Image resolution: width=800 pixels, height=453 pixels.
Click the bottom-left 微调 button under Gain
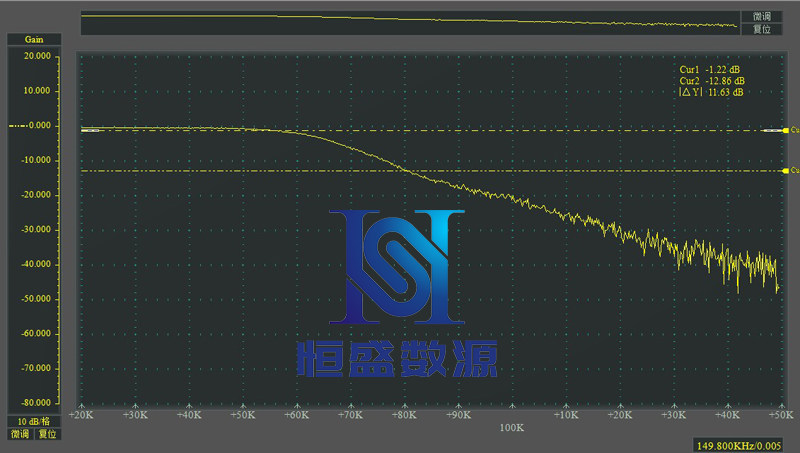pos(20,434)
